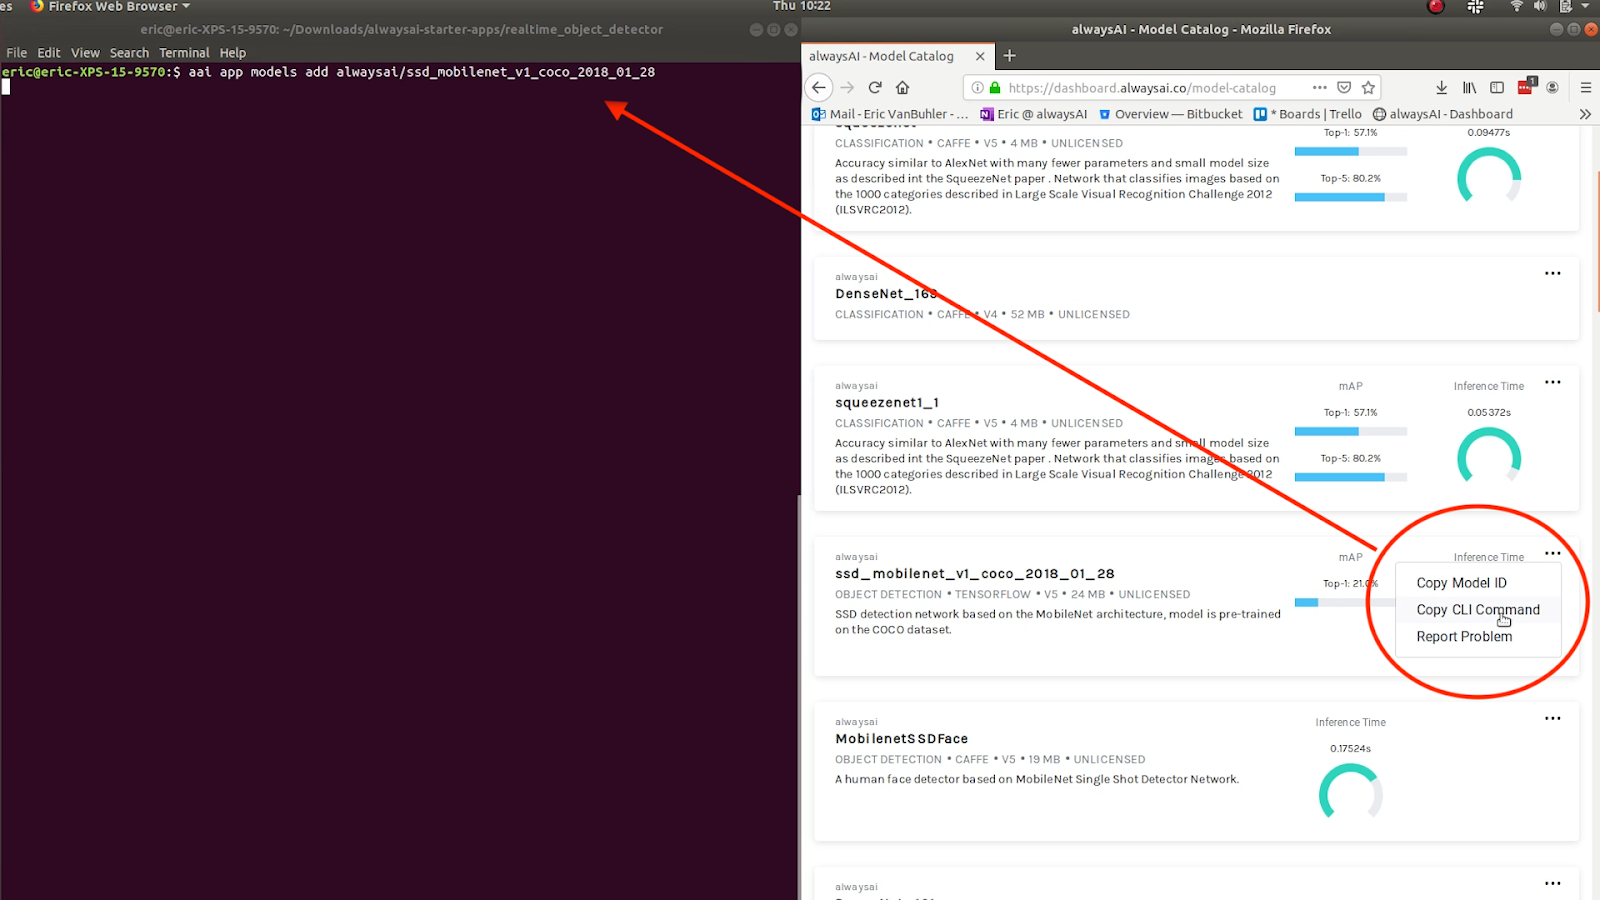Image resolution: width=1600 pixels, height=900 pixels.
Task: Open the terminal Help menu
Action: coord(233,53)
